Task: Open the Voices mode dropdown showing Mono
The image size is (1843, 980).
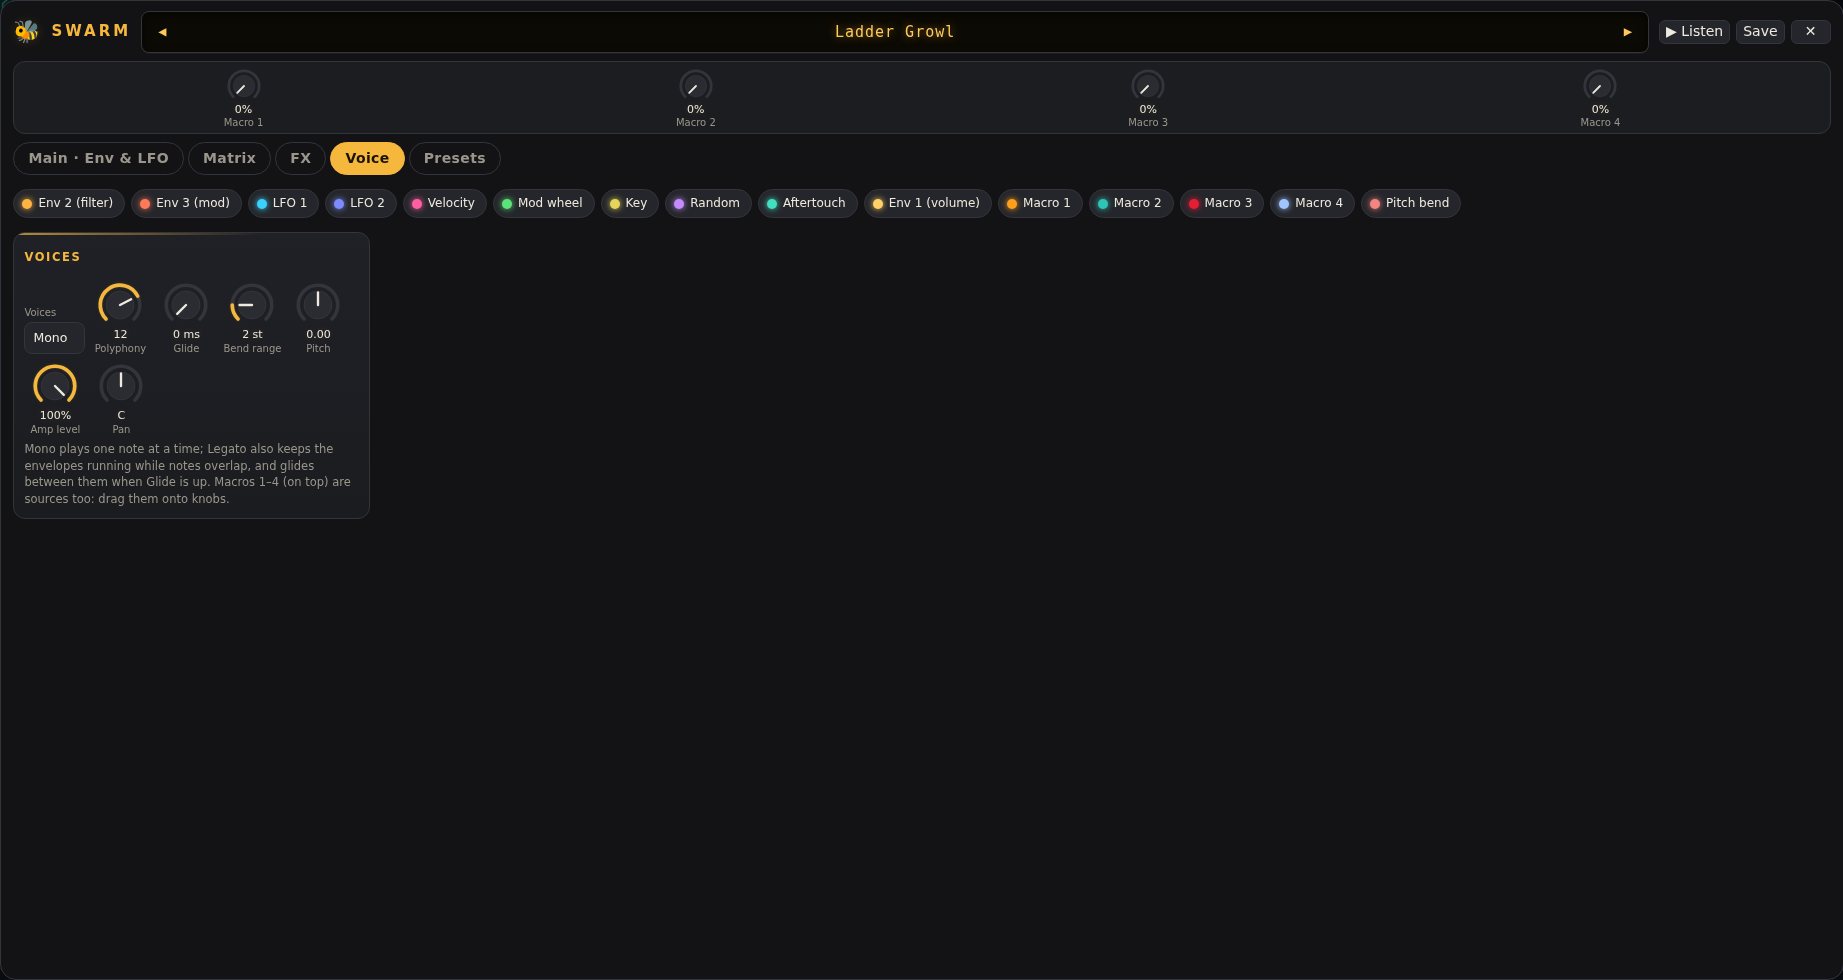Action: 54,338
